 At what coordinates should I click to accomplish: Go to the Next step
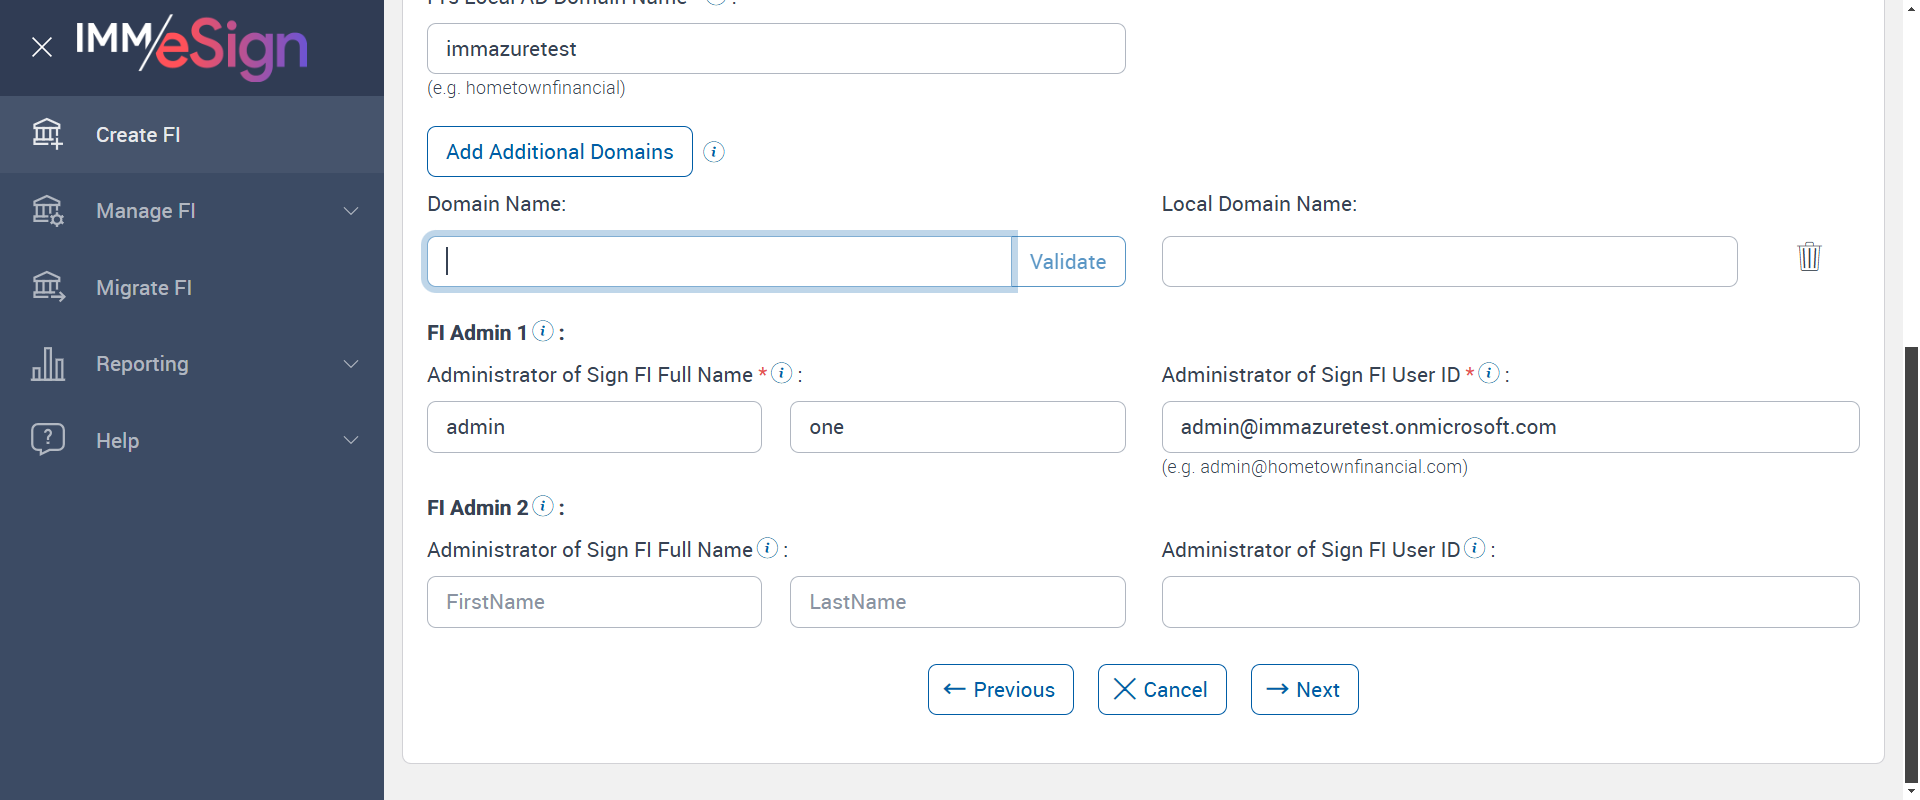[1304, 690]
